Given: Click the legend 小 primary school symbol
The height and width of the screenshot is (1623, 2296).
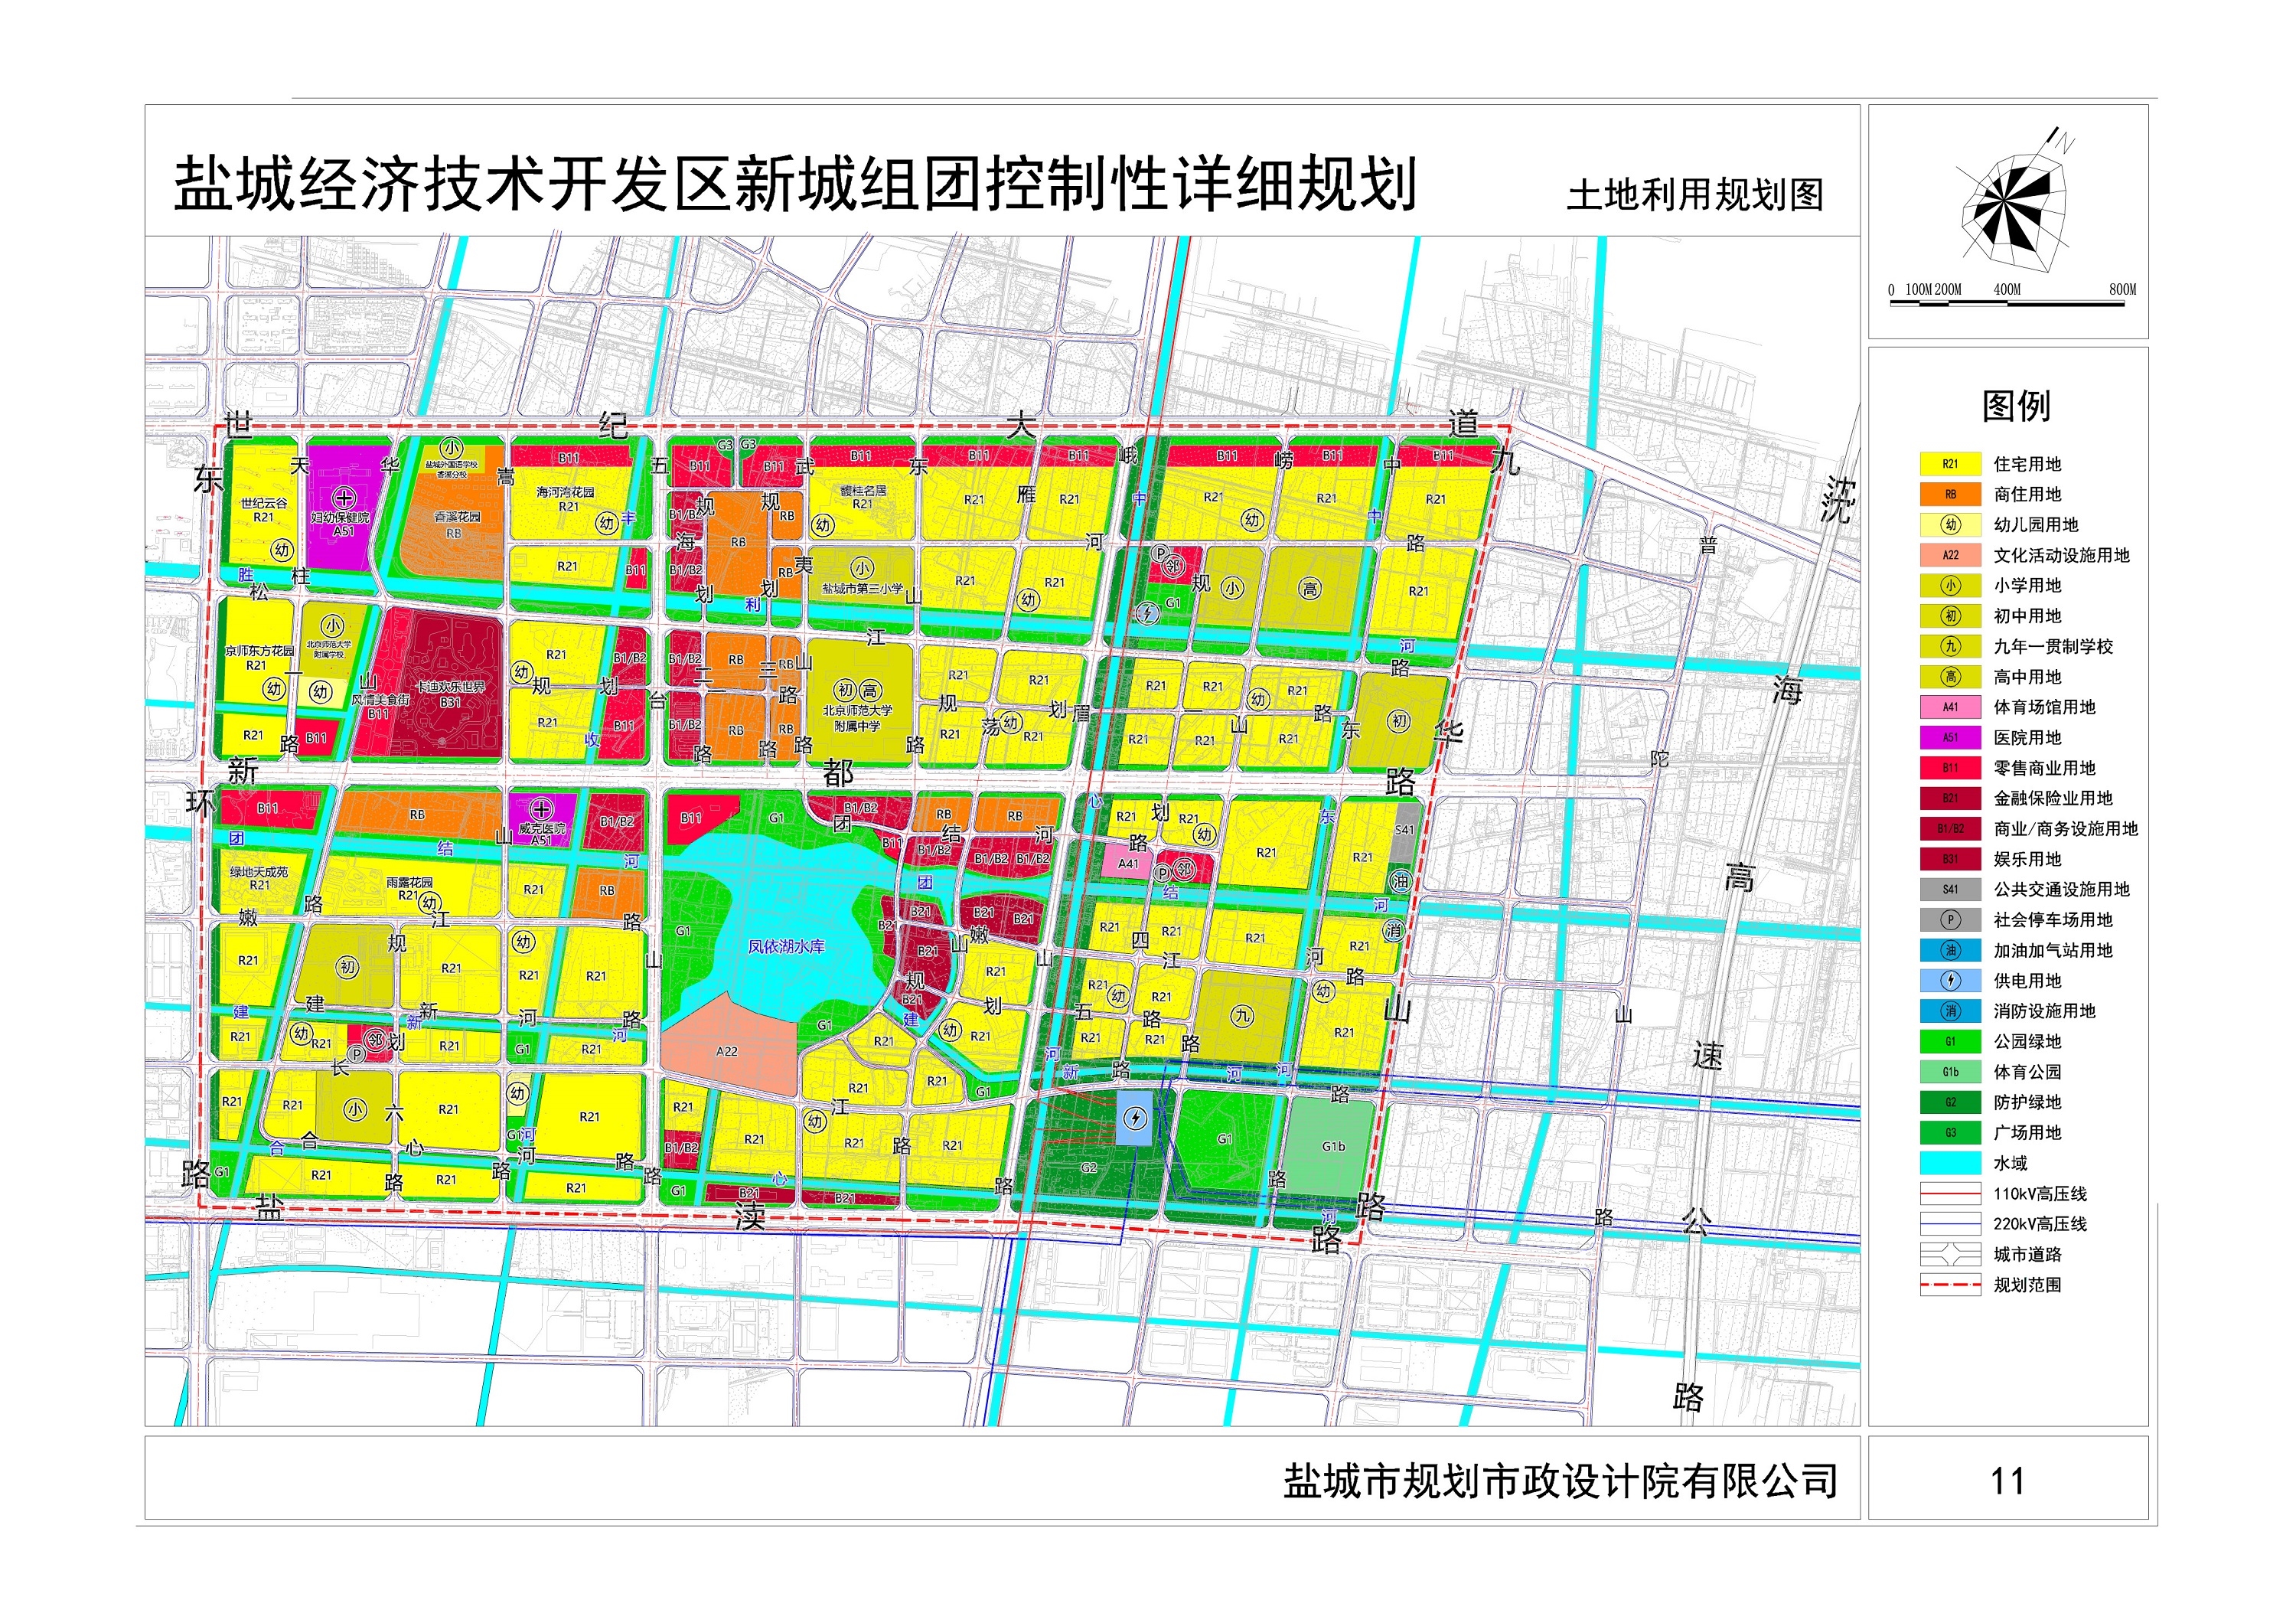Looking at the screenshot, I should tap(1950, 586).
